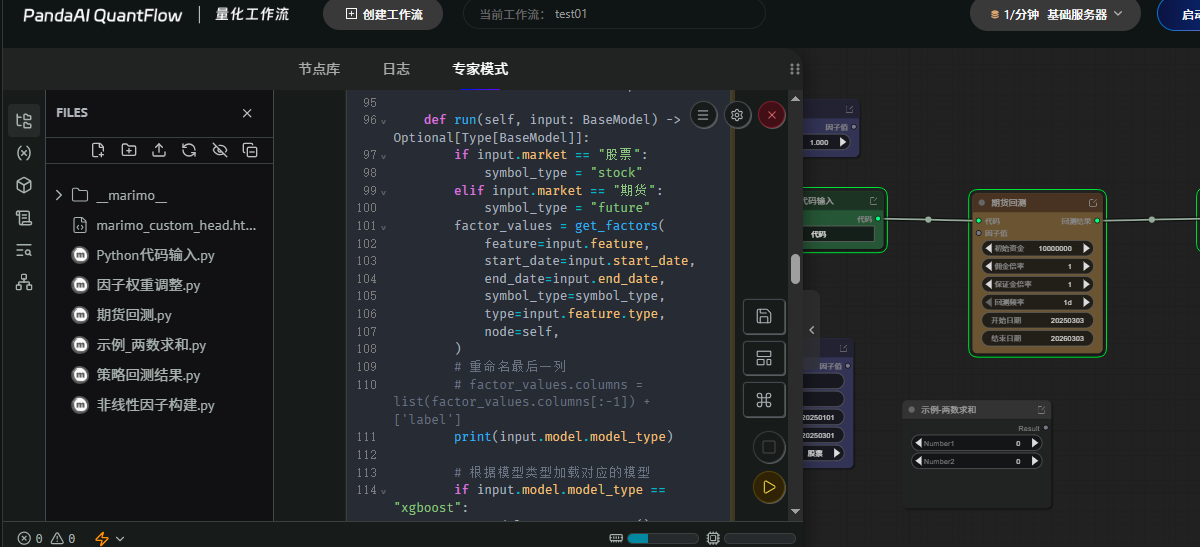Decrease 佣金倍率 with left arrow
Screen dimensions: 1200x547
[x=990, y=266]
